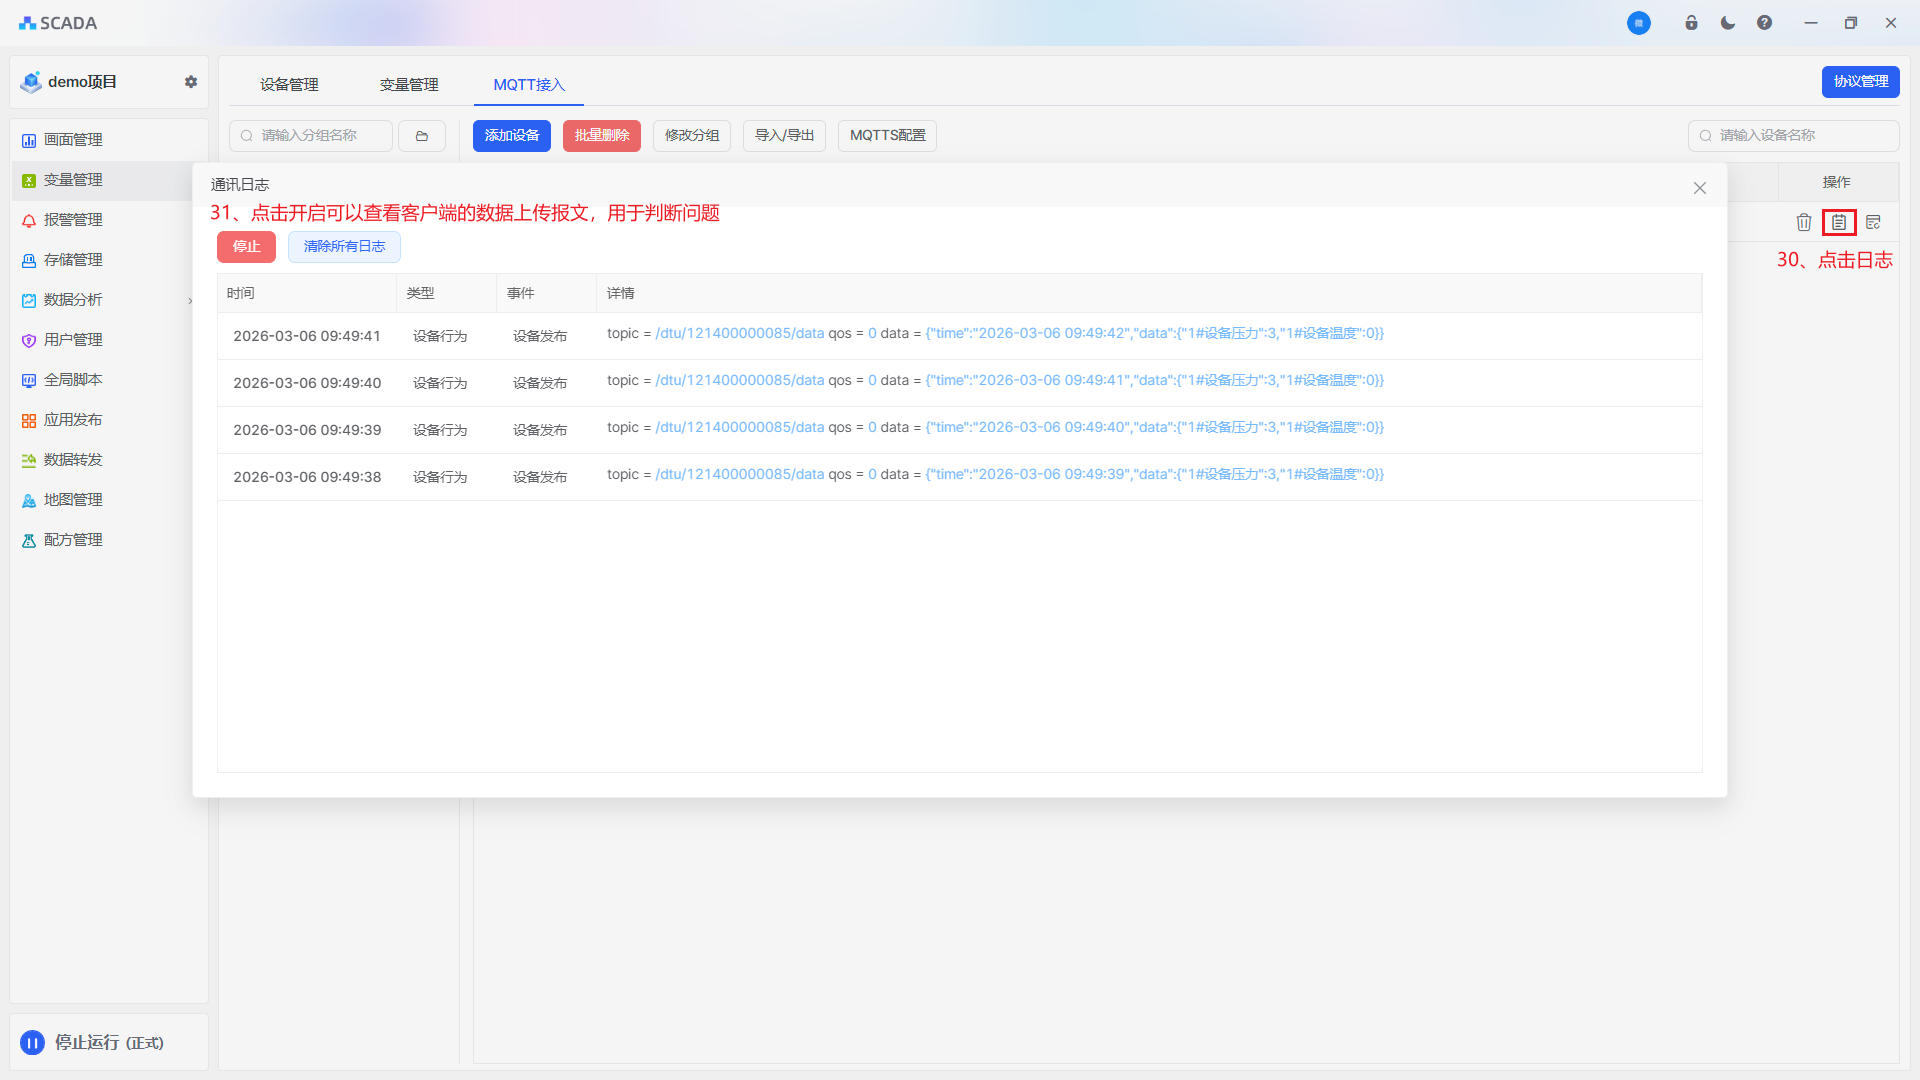Stop the running project with pause button
Image resolution: width=1920 pixels, height=1080 pixels.
coord(32,1043)
